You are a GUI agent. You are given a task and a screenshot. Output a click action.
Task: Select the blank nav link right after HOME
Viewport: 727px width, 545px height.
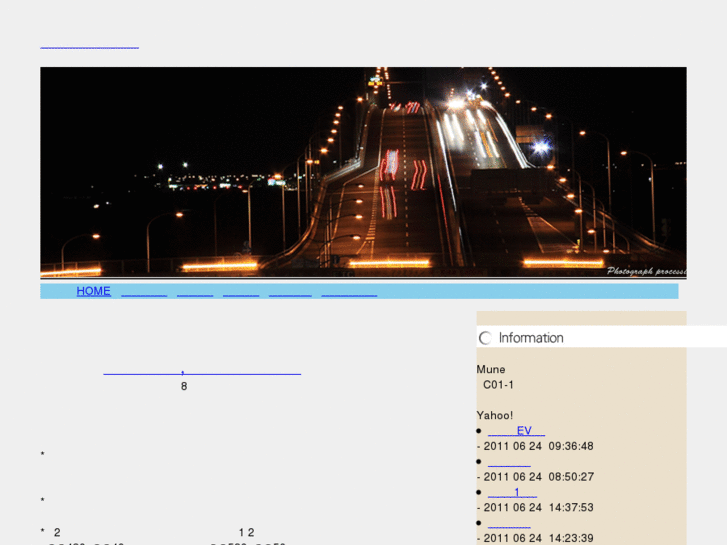(x=144, y=291)
